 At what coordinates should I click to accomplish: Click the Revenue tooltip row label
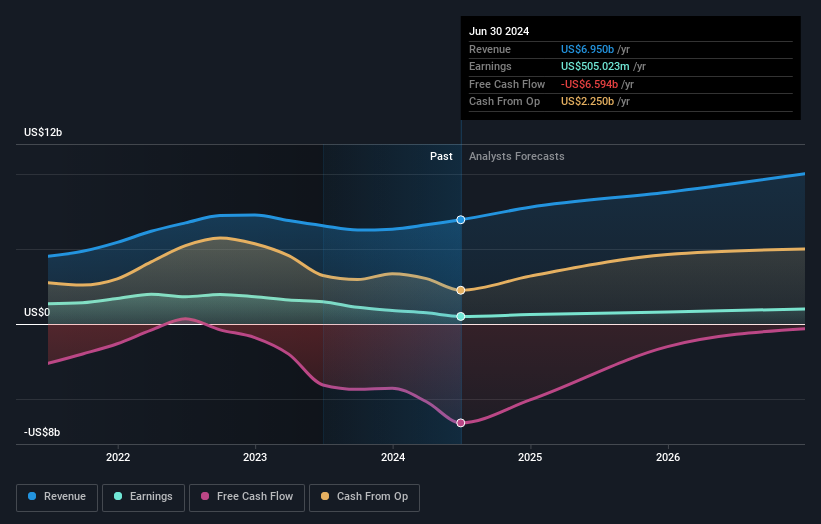[490, 49]
